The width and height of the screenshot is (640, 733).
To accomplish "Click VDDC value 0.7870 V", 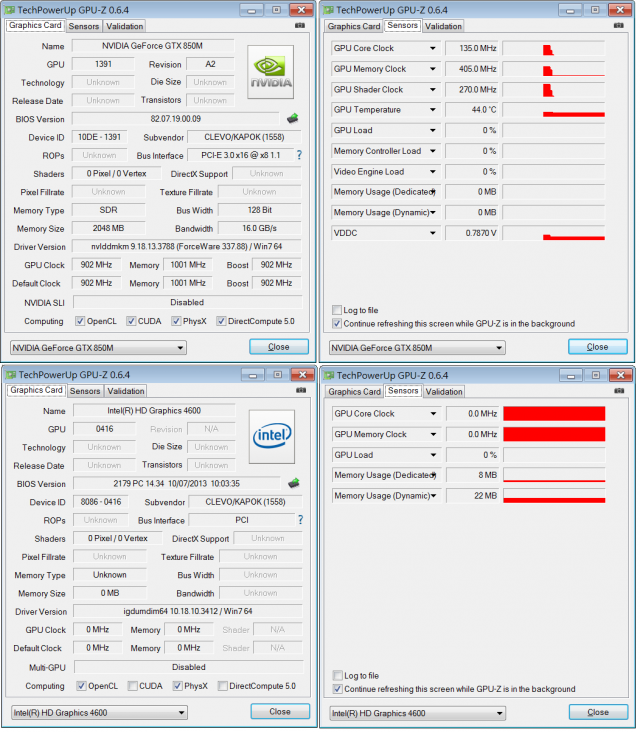I will click(x=472, y=233).
